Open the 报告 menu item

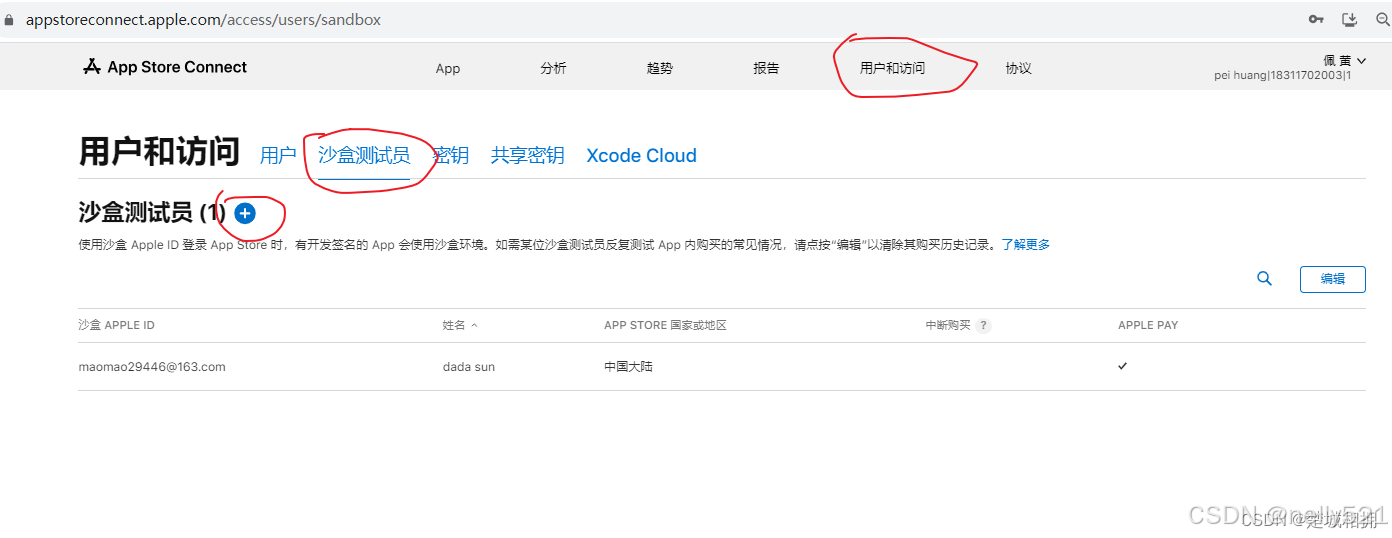pos(766,68)
